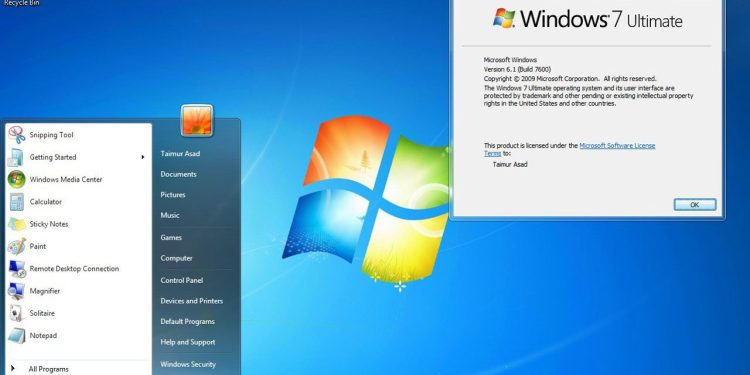Open the Notepad icon
The height and width of the screenshot is (375, 750).
pos(17,335)
